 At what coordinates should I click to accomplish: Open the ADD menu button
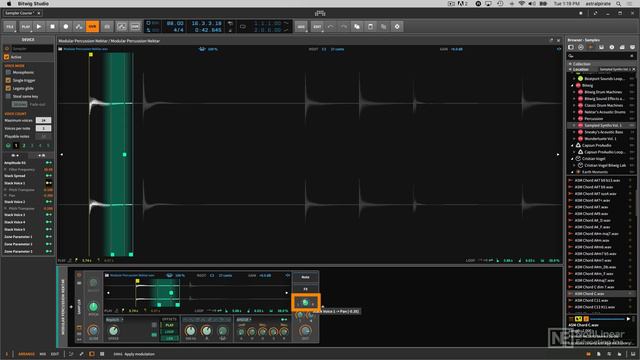pos(301,27)
